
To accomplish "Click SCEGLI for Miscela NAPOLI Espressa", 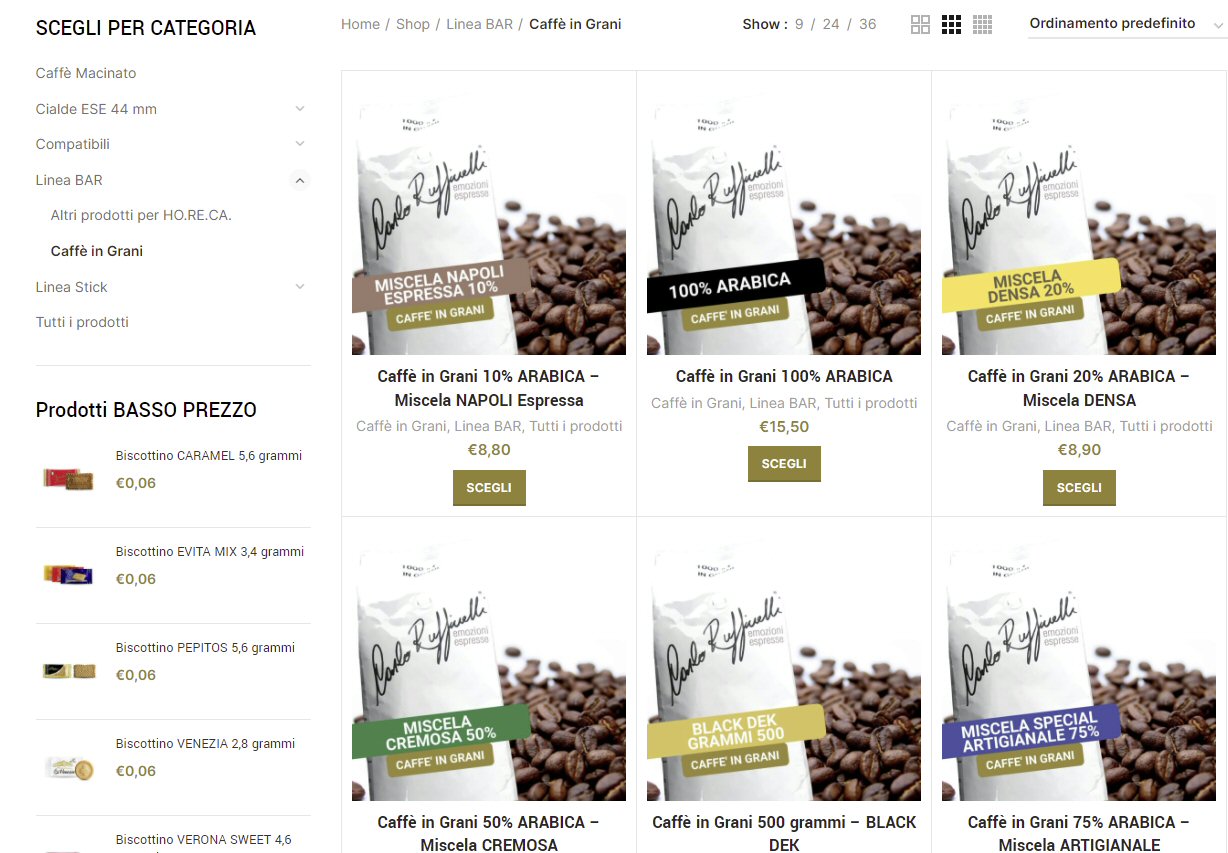I will [x=489, y=488].
